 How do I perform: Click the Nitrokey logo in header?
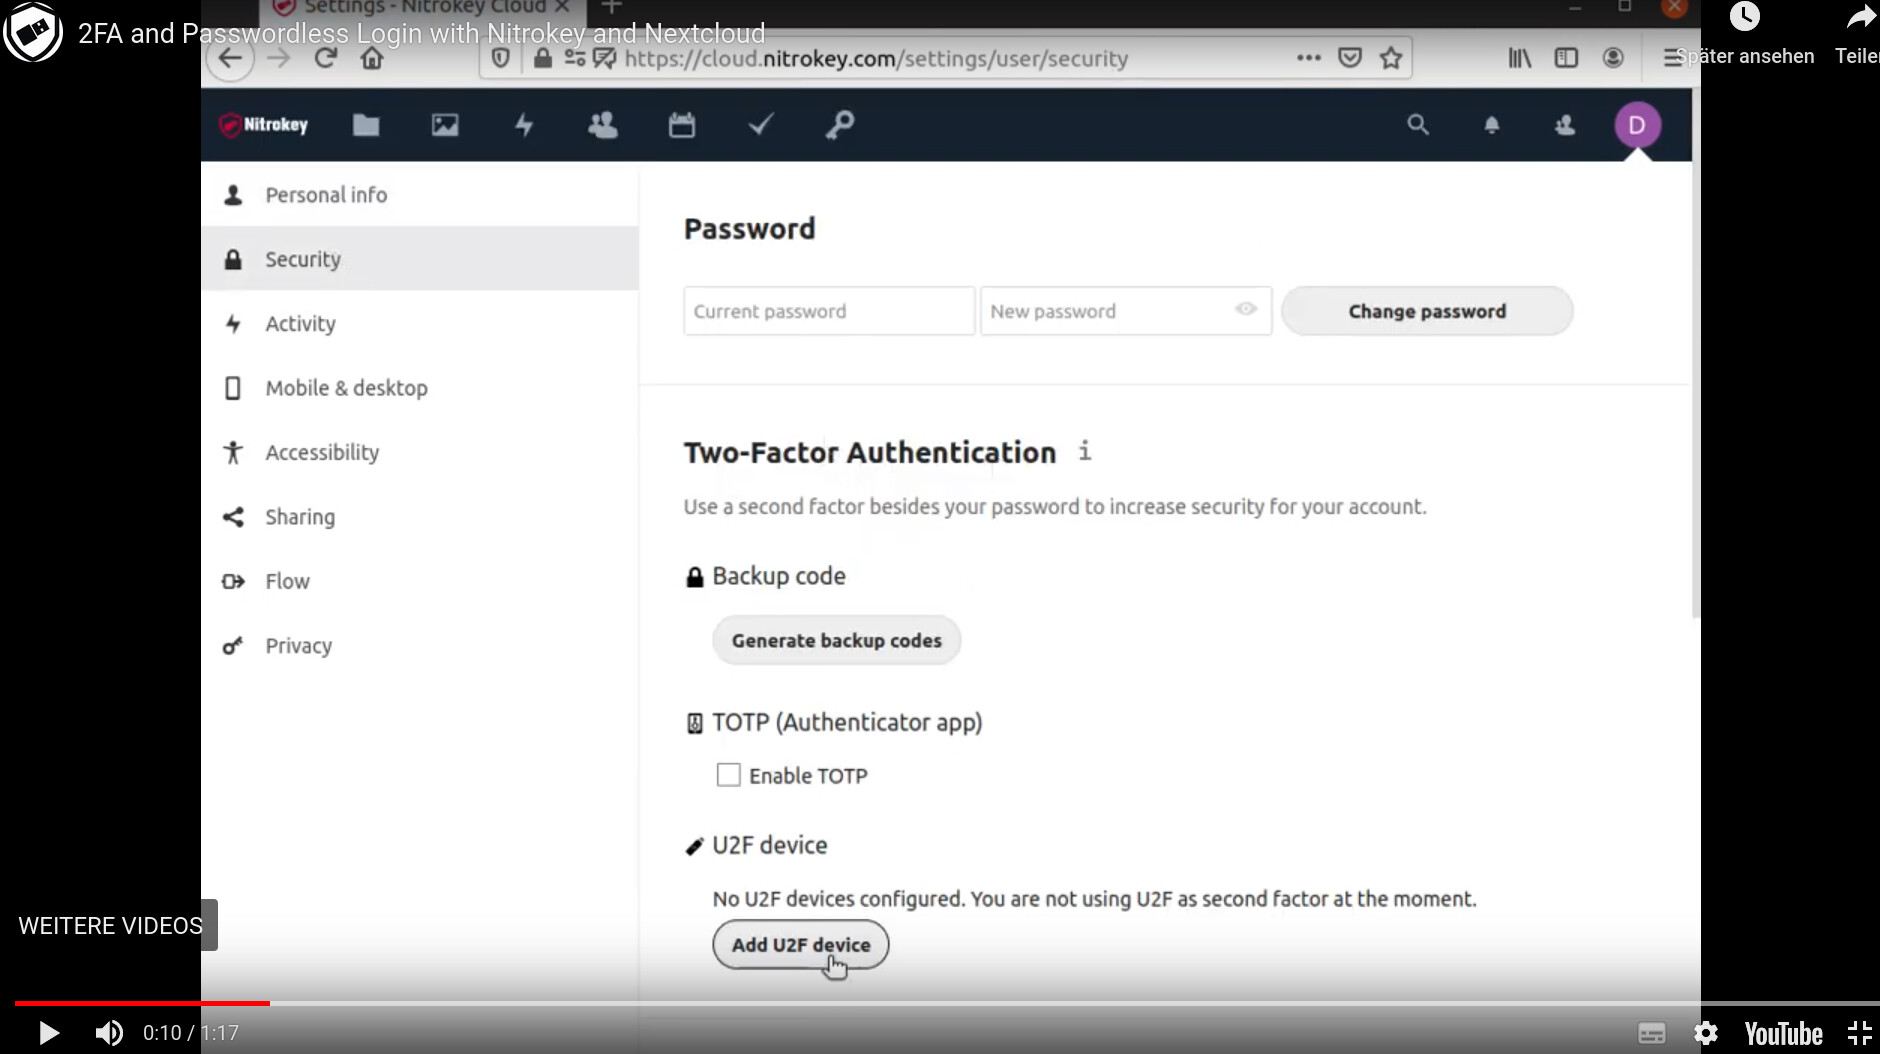(x=264, y=125)
